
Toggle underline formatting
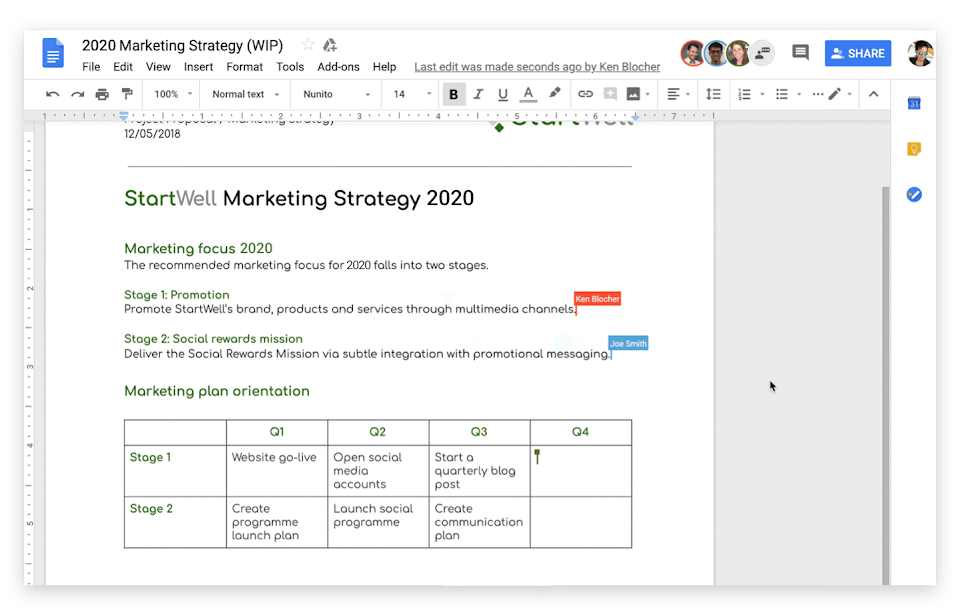(503, 94)
